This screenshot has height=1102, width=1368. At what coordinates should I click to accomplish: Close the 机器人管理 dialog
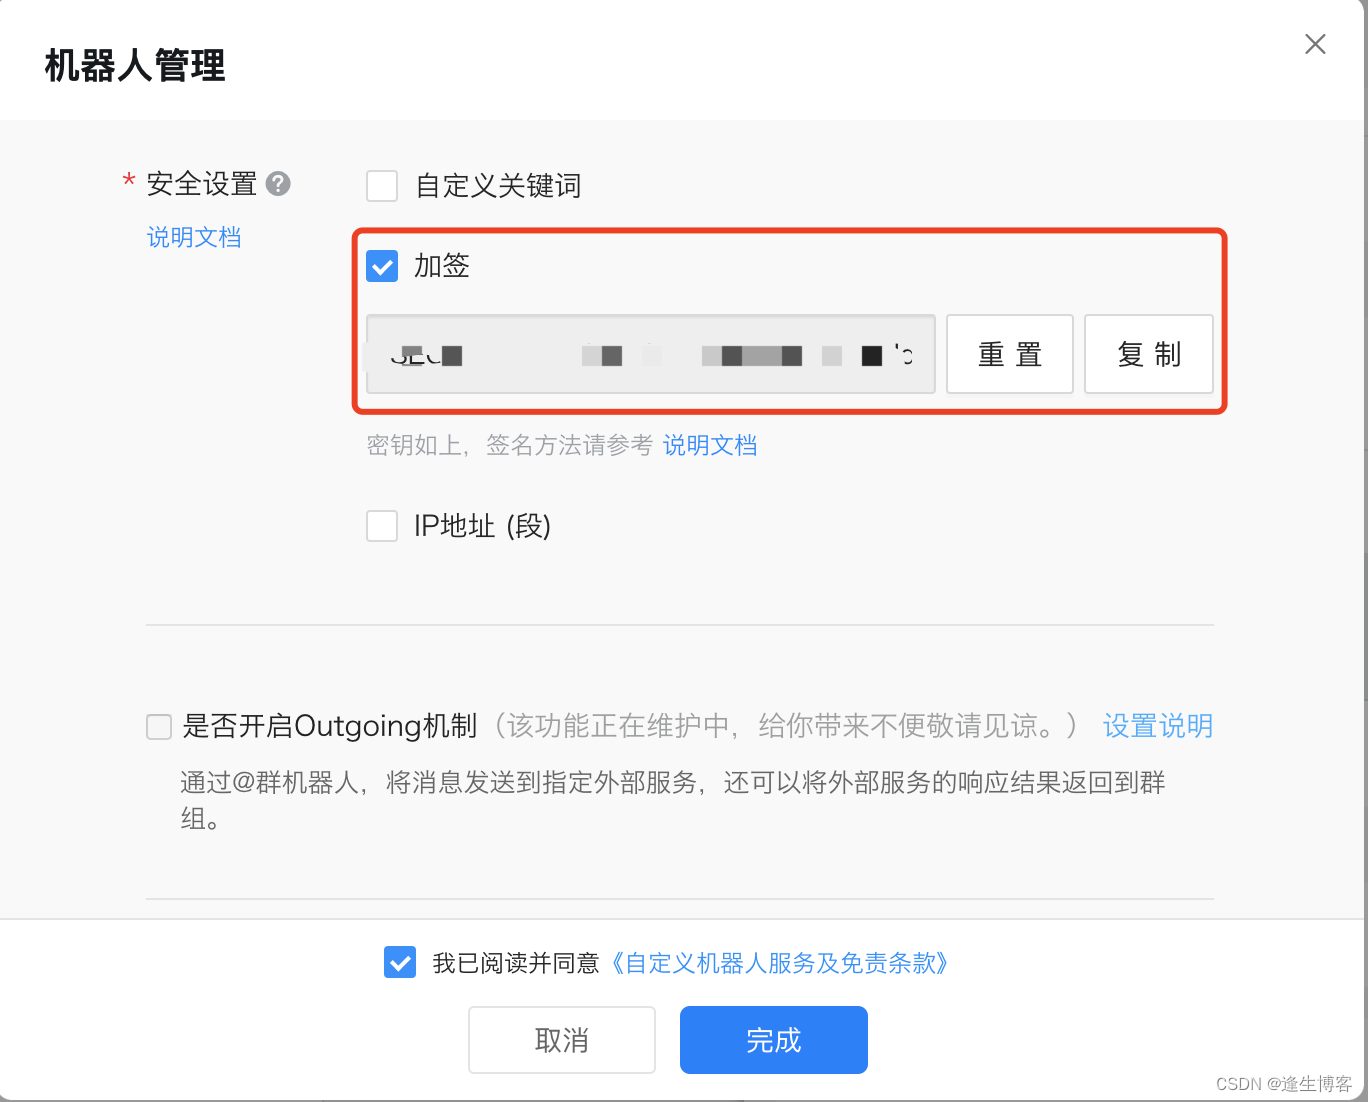click(1315, 44)
